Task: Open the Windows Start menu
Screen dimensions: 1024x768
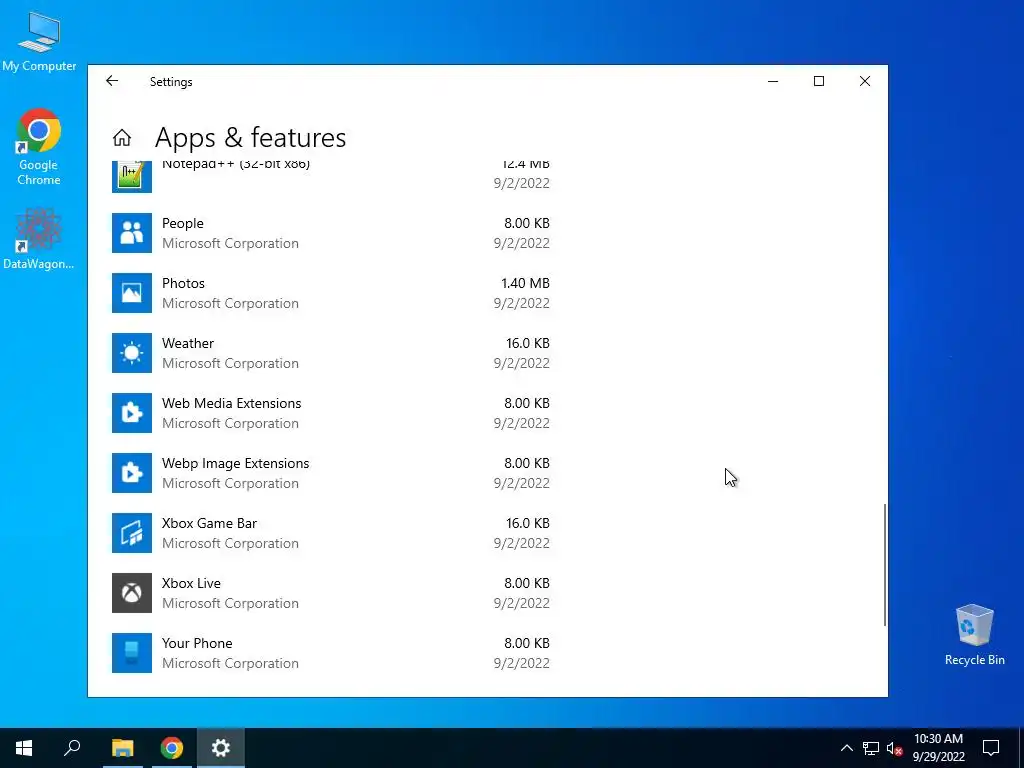Action: pyautogui.click(x=24, y=748)
